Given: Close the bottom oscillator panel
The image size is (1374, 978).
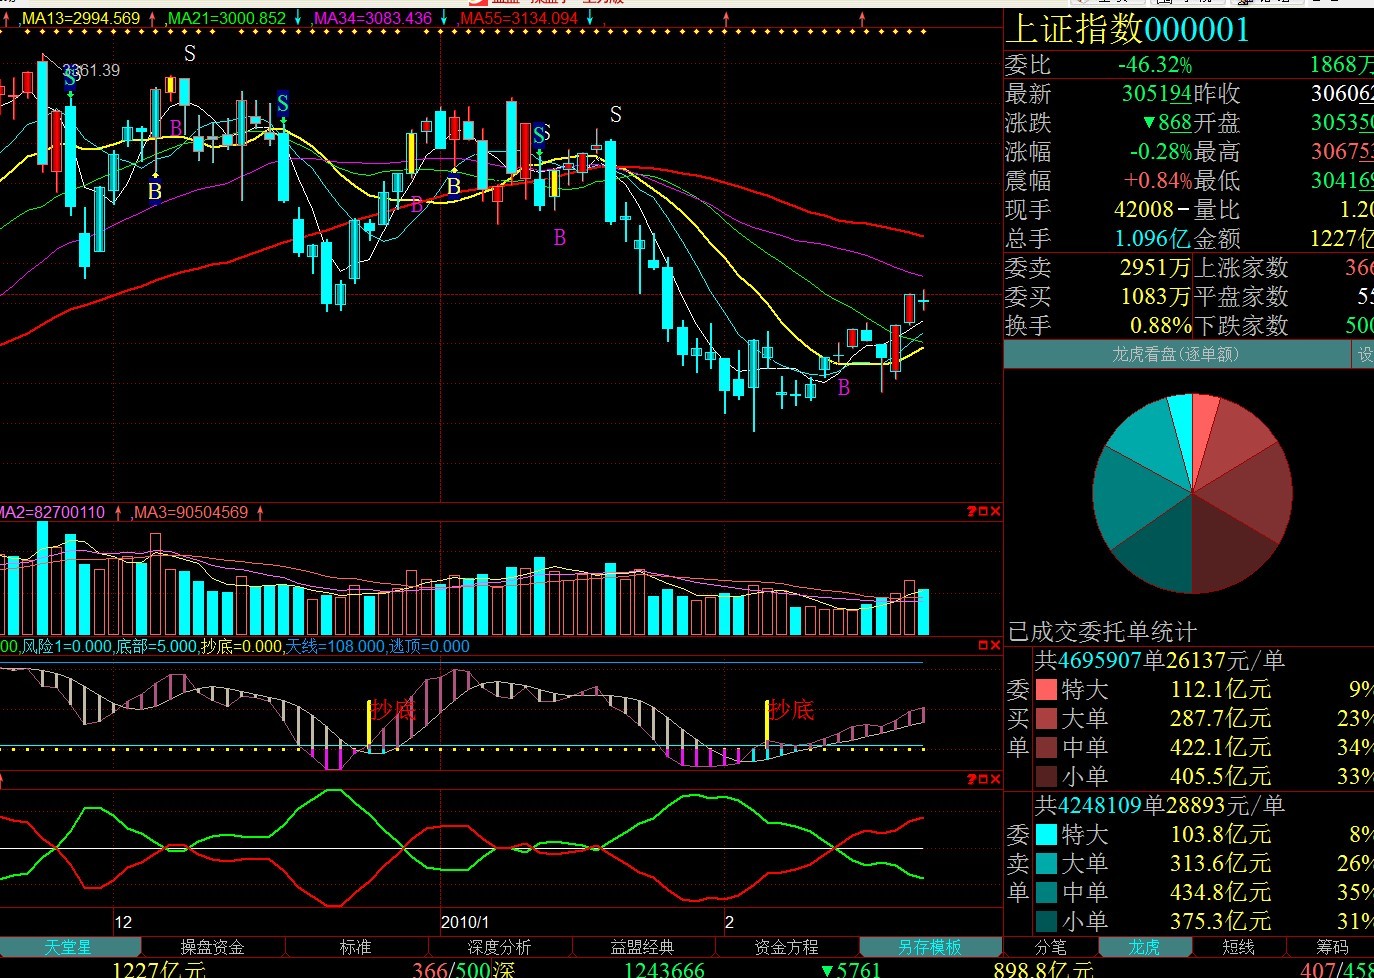Looking at the screenshot, I should click(995, 779).
